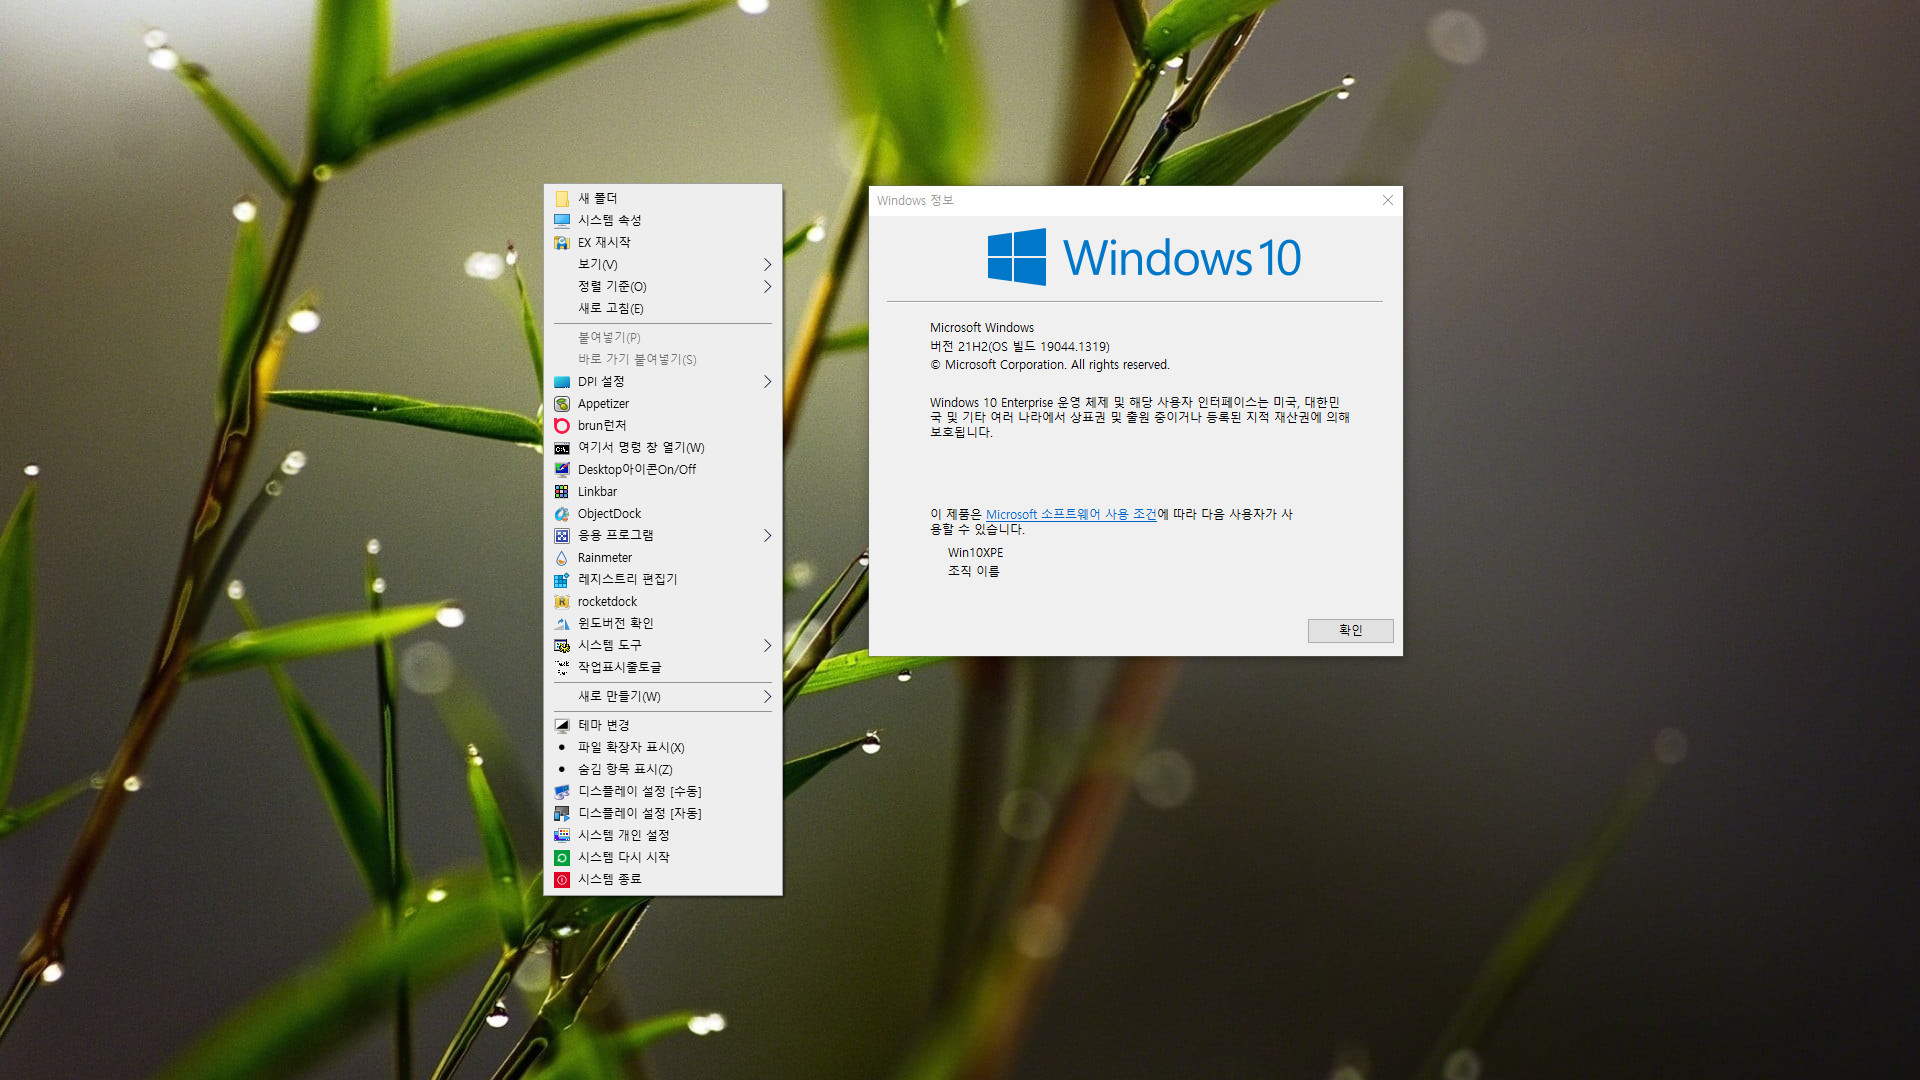Image resolution: width=1920 pixels, height=1080 pixels.
Task: Click the 조직 이름 text
Action: pos(974,571)
